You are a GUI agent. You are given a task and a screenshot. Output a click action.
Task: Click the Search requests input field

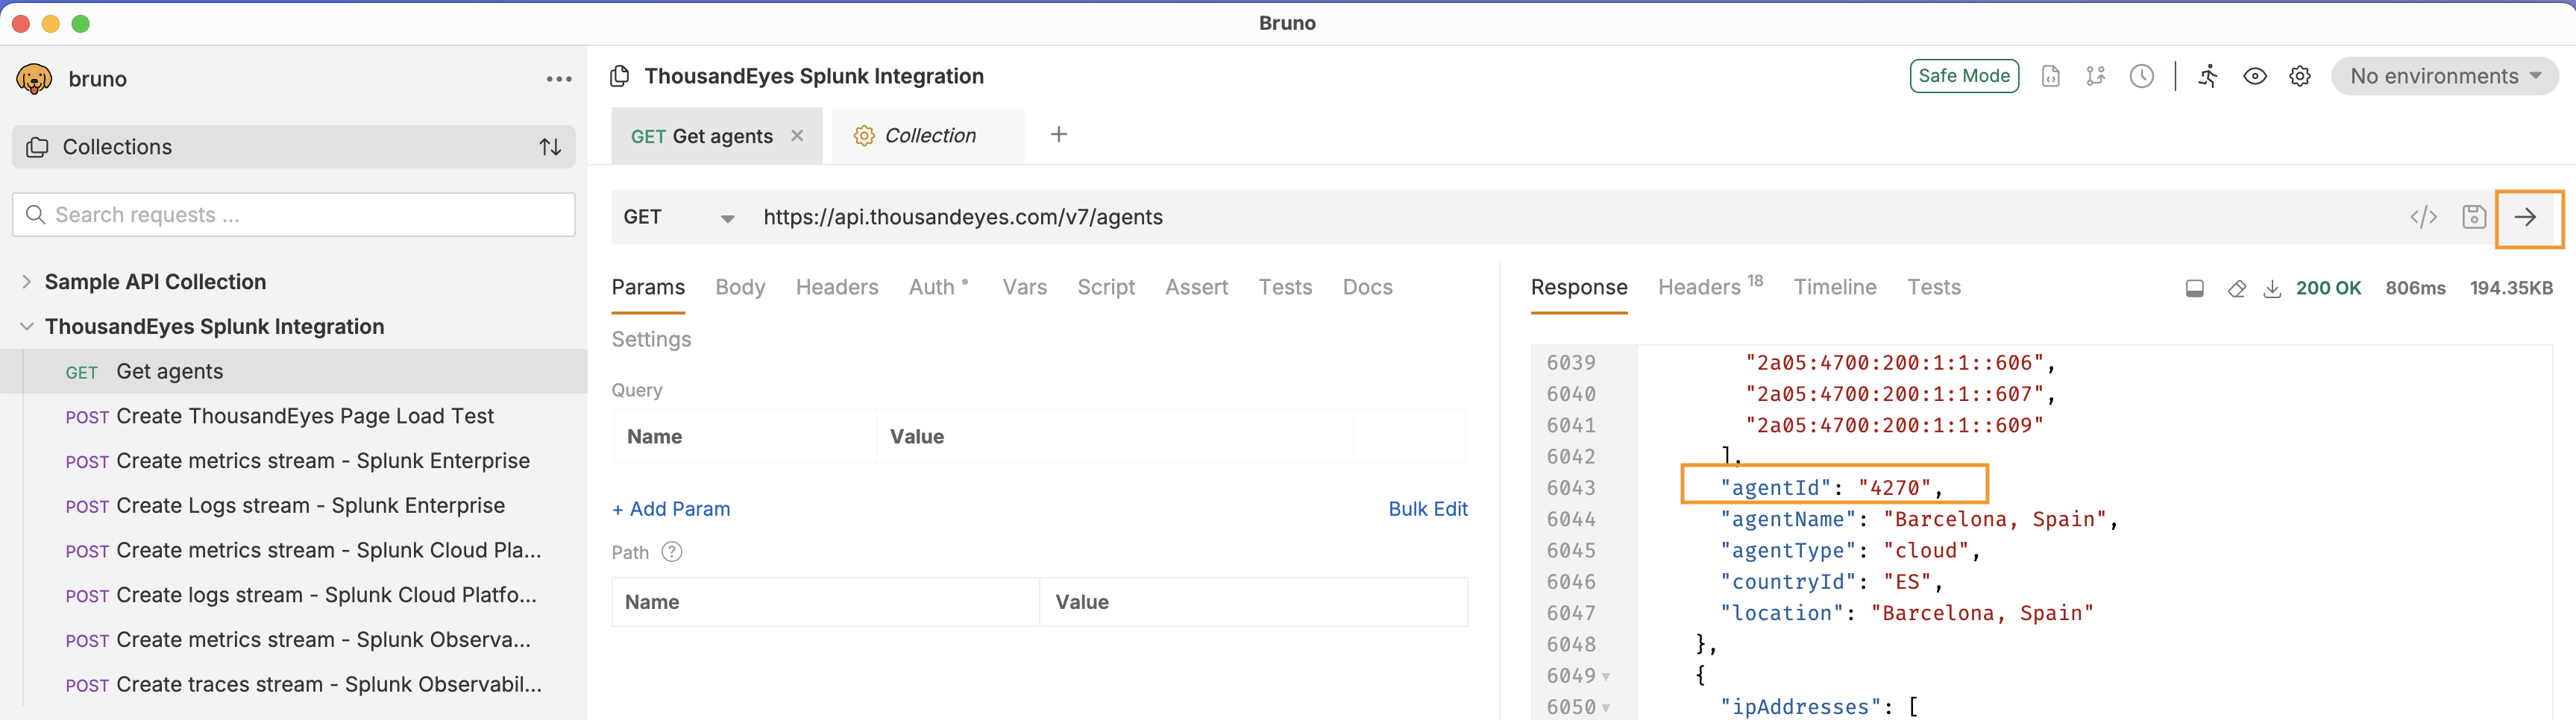tap(294, 215)
